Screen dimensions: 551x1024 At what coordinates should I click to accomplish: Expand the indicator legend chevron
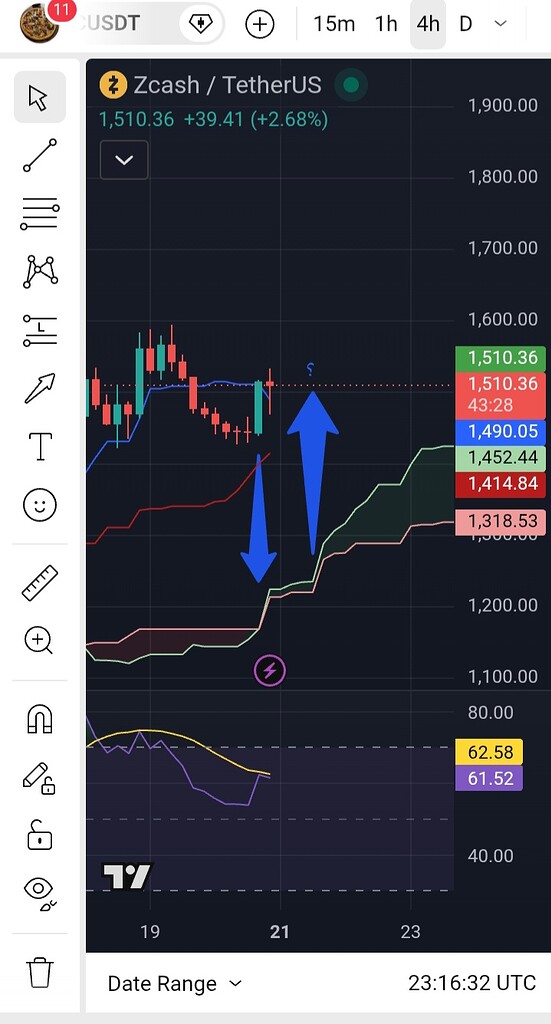[x=124, y=160]
